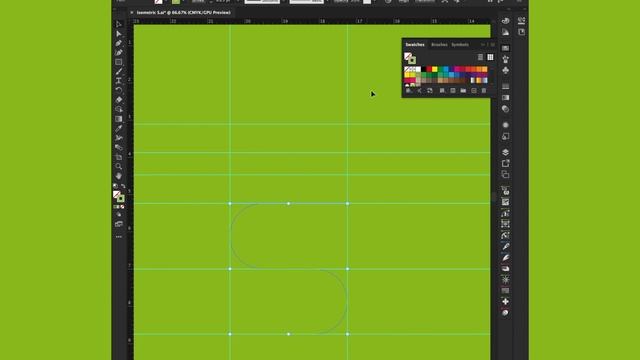Image resolution: width=640 pixels, height=360 pixels.
Task: Collapse the Swatches panel with double arrows
Action: [x=483, y=44]
